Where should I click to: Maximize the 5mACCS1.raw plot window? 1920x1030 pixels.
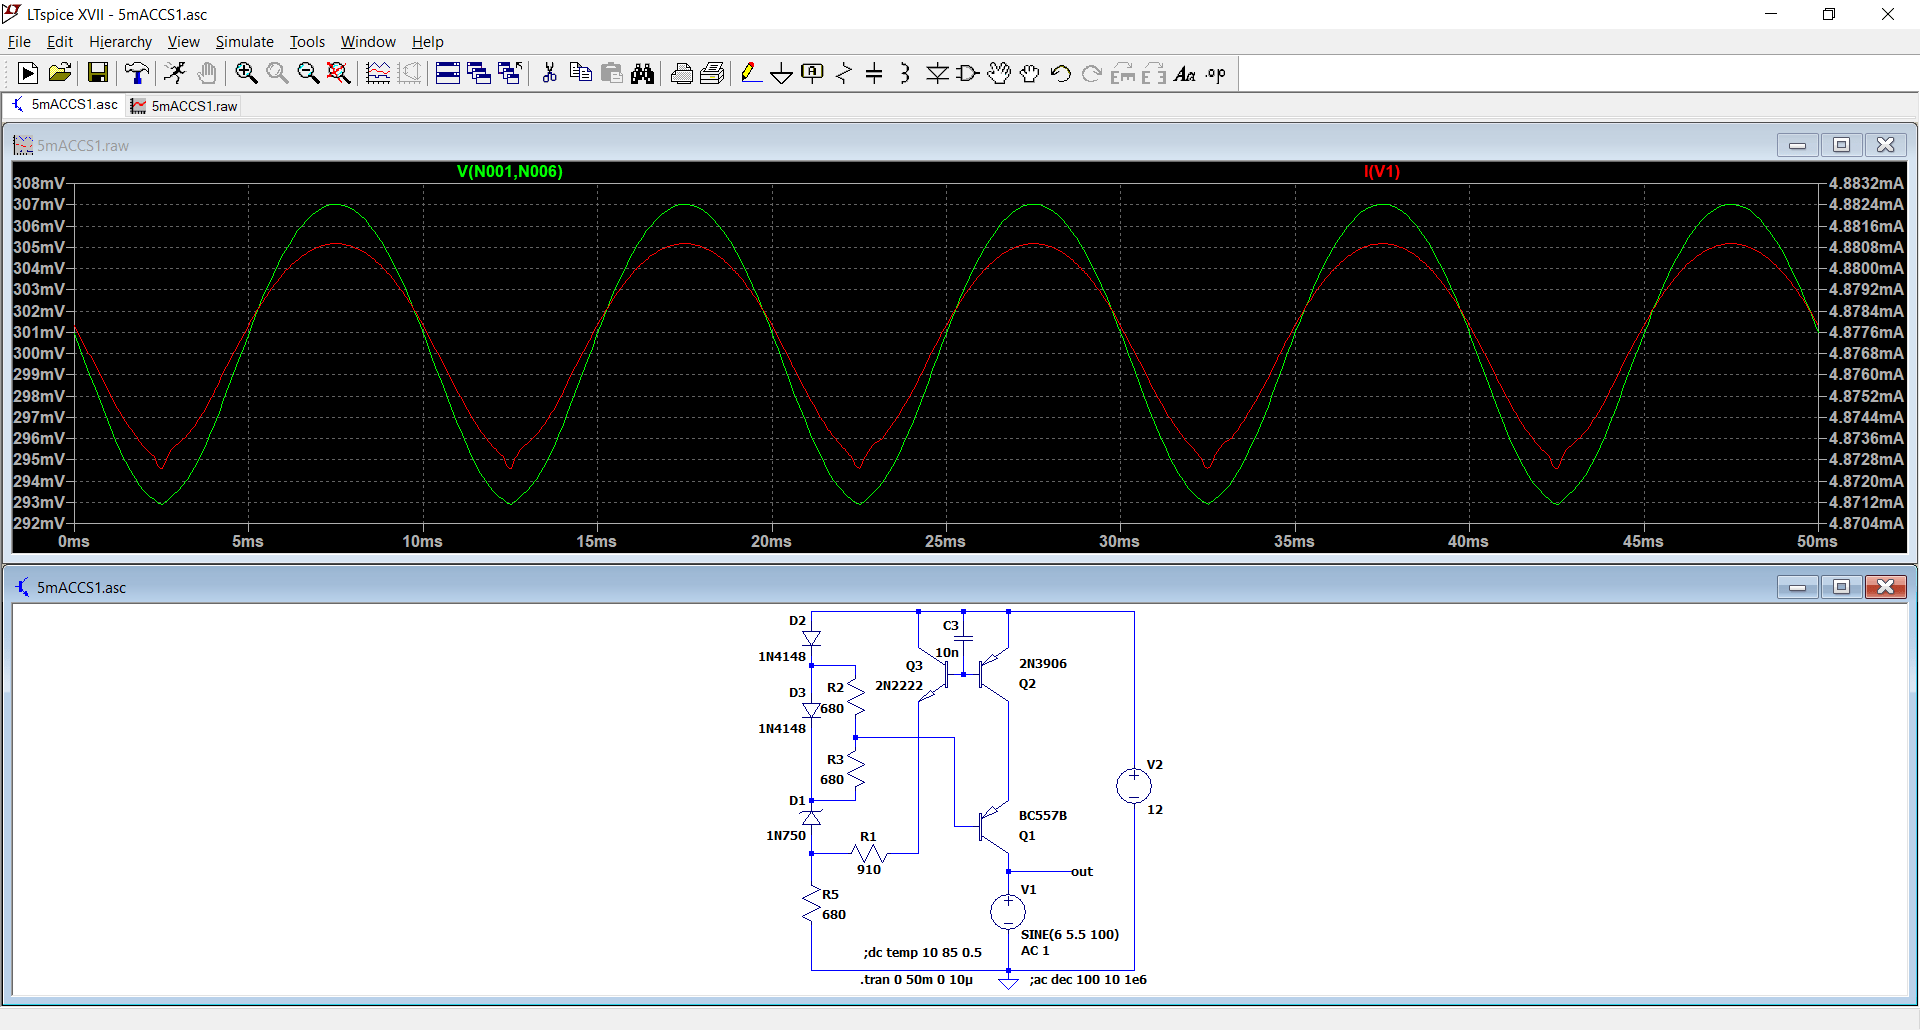click(x=1841, y=145)
